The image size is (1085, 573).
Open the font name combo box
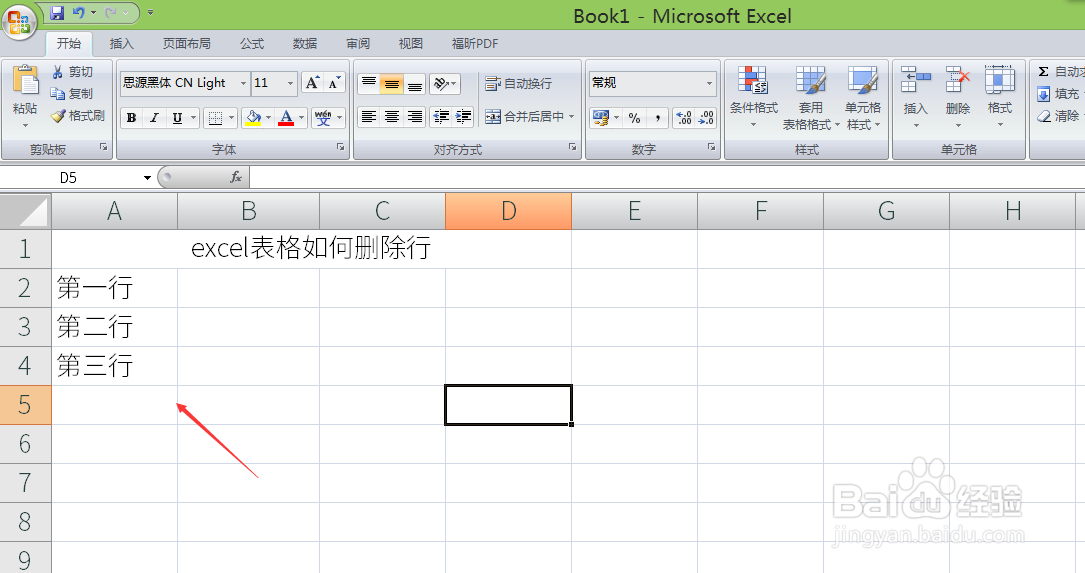click(185, 83)
